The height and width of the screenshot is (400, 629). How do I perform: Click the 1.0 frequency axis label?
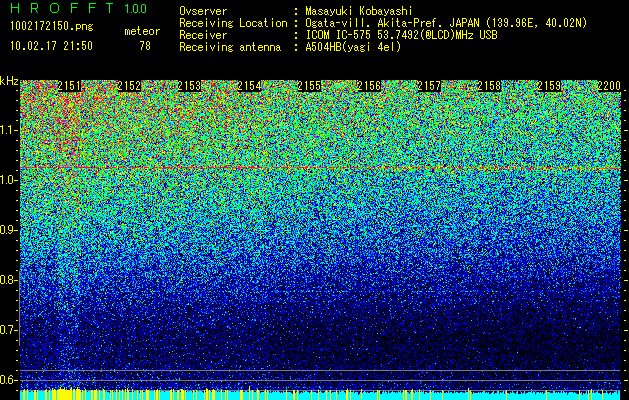click(x=9, y=180)
